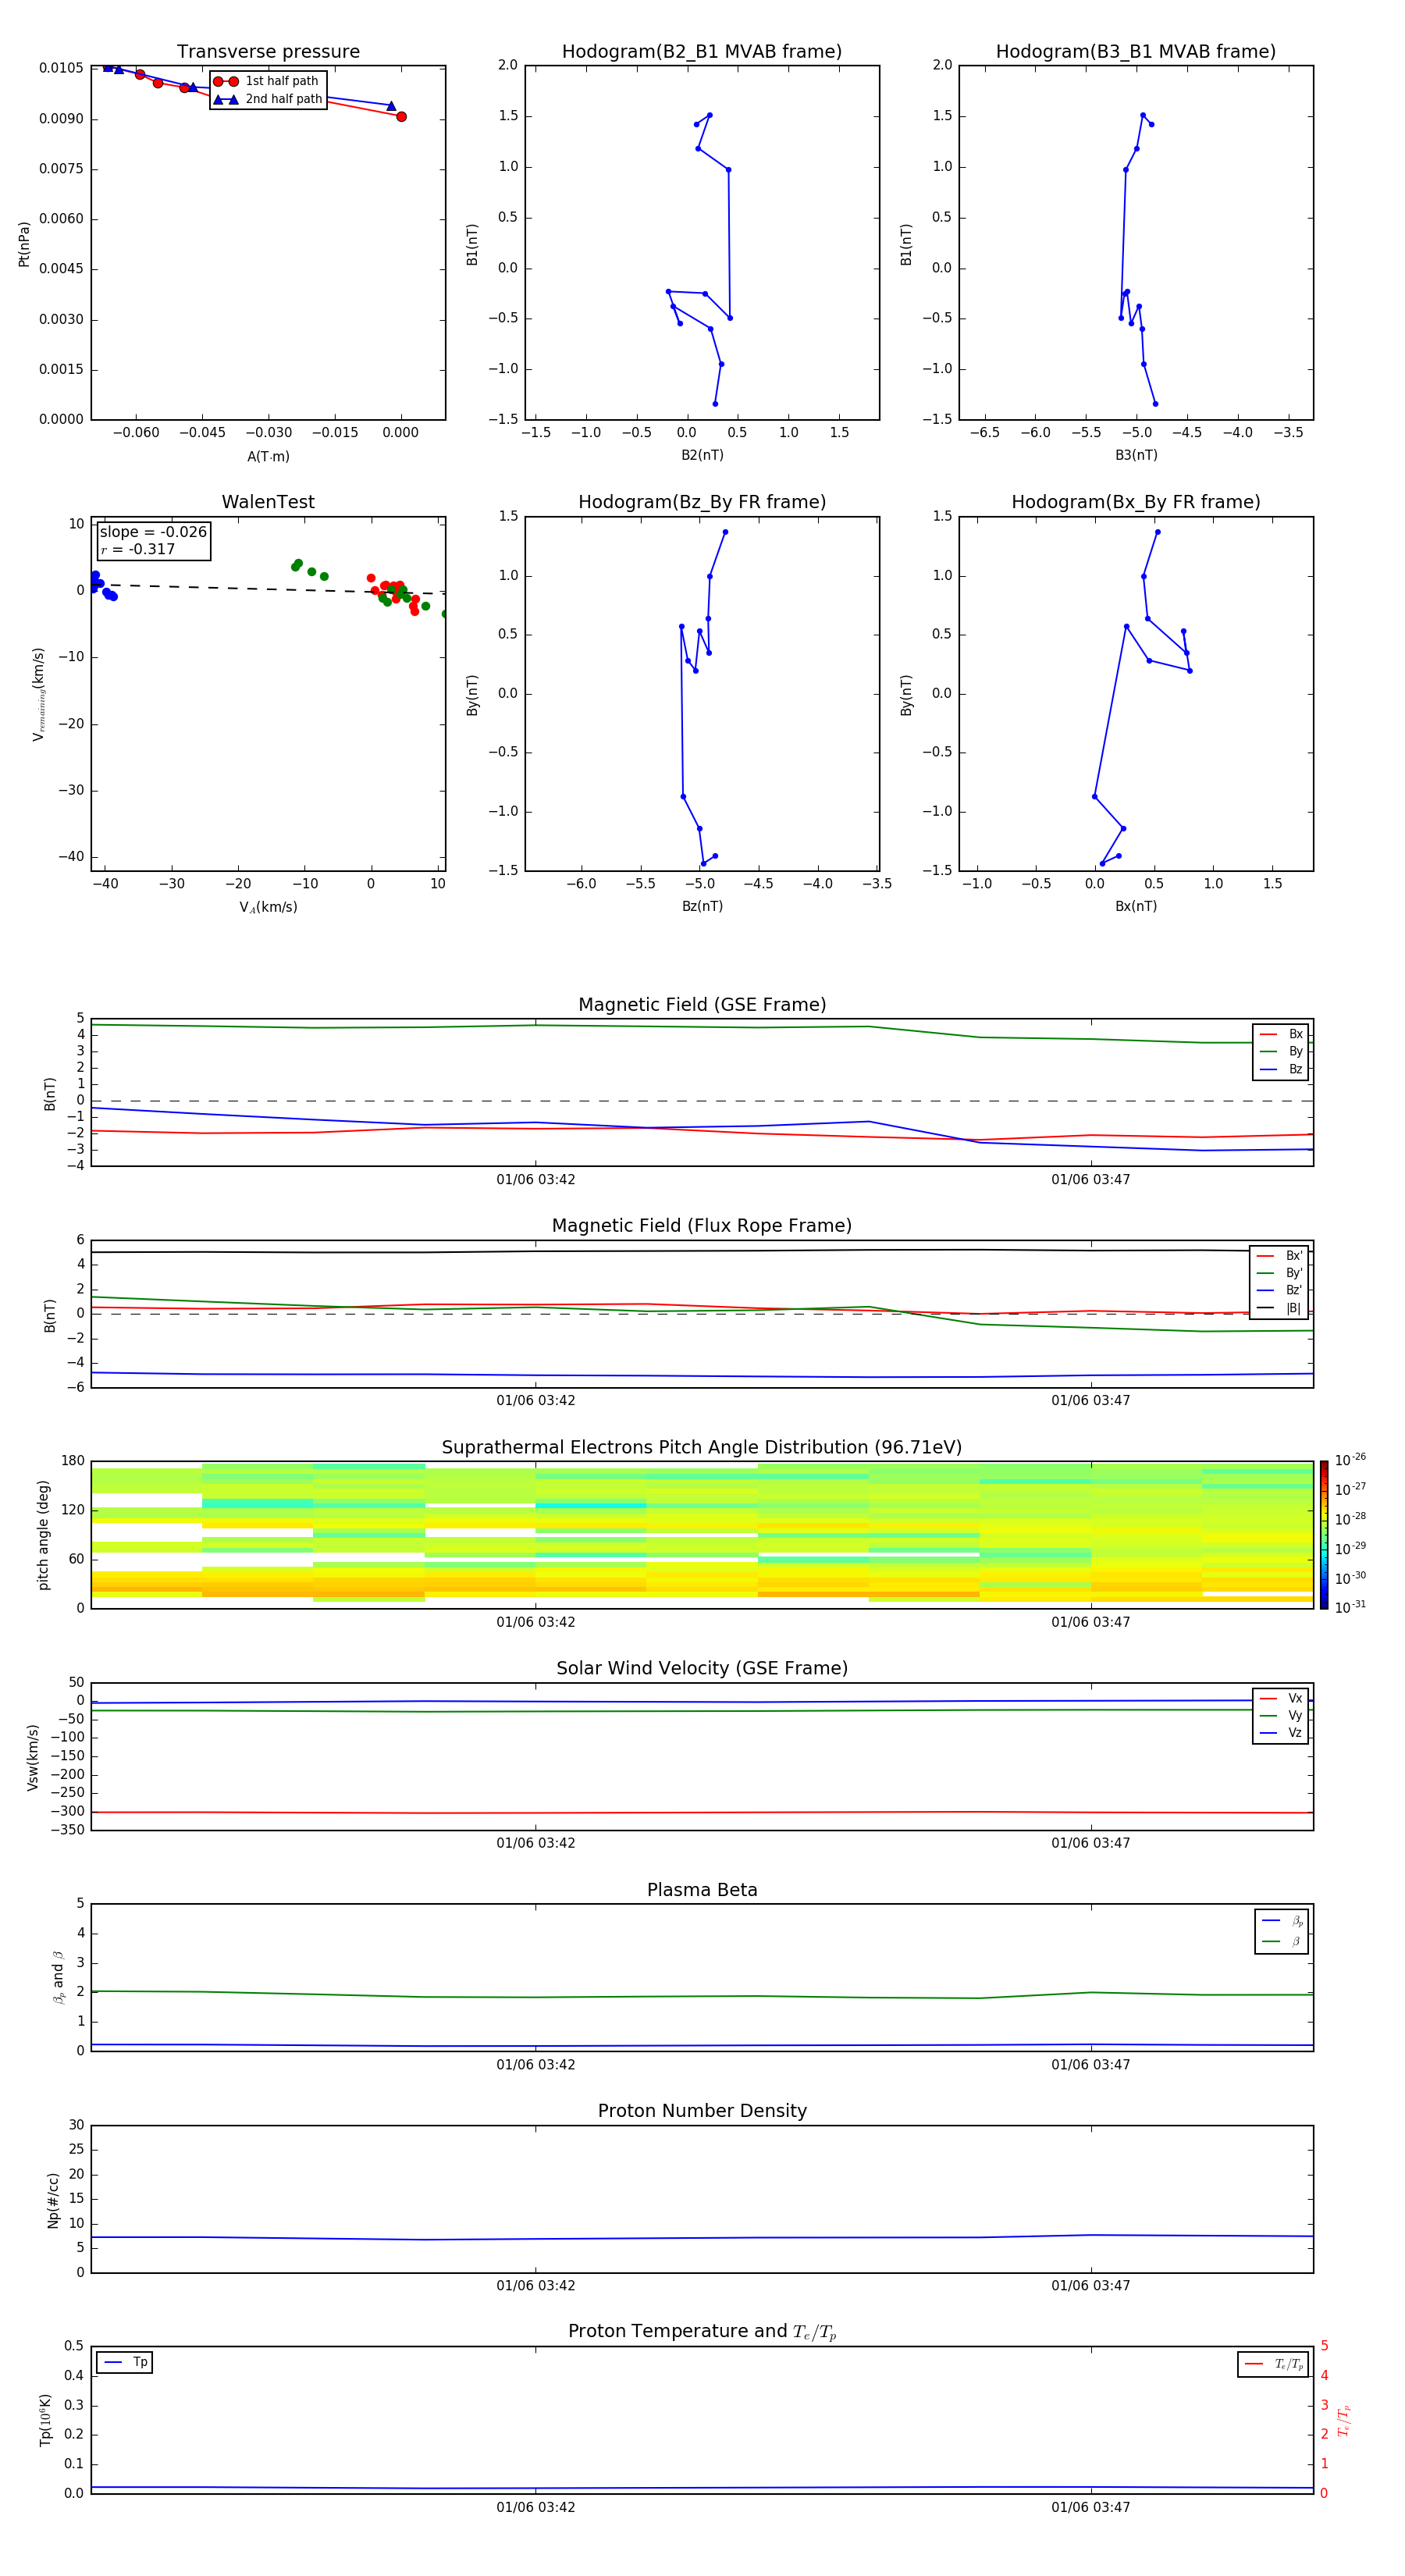The width and height of the screenshot is (1405, 2576).
Task: Click the 'WalenTest' plot title
Action: coord(268,502)
